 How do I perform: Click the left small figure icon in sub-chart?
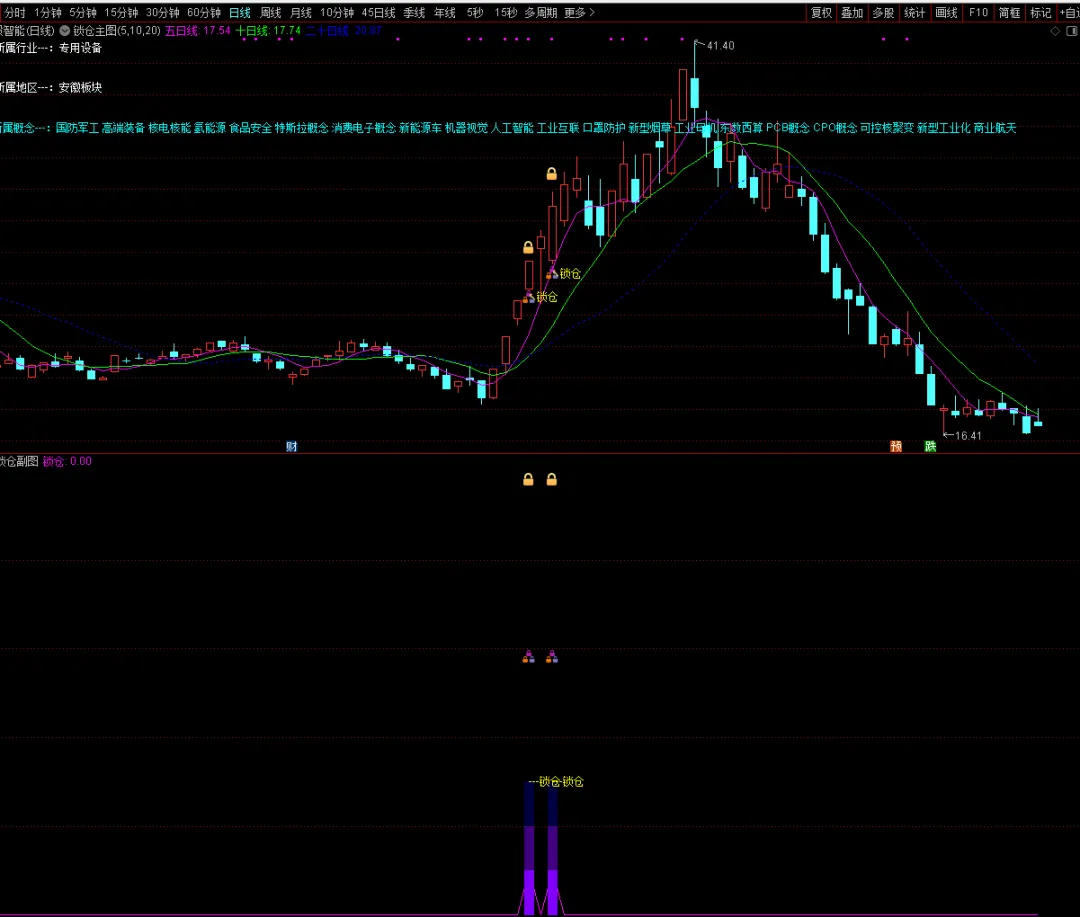(528, 657)
